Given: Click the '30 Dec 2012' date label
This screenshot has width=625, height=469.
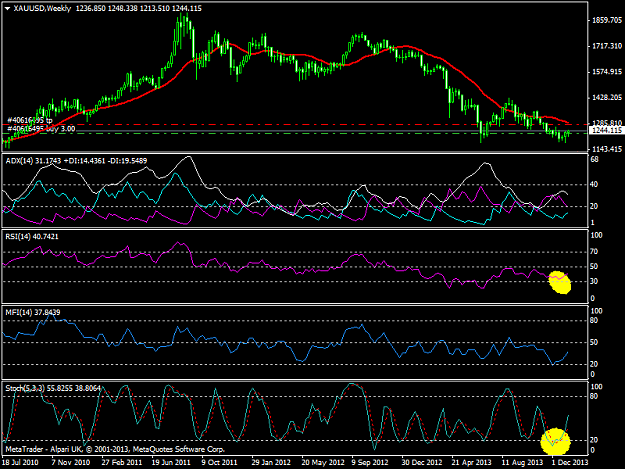Looking at the screenshot, I should click(x=422, y=462).
